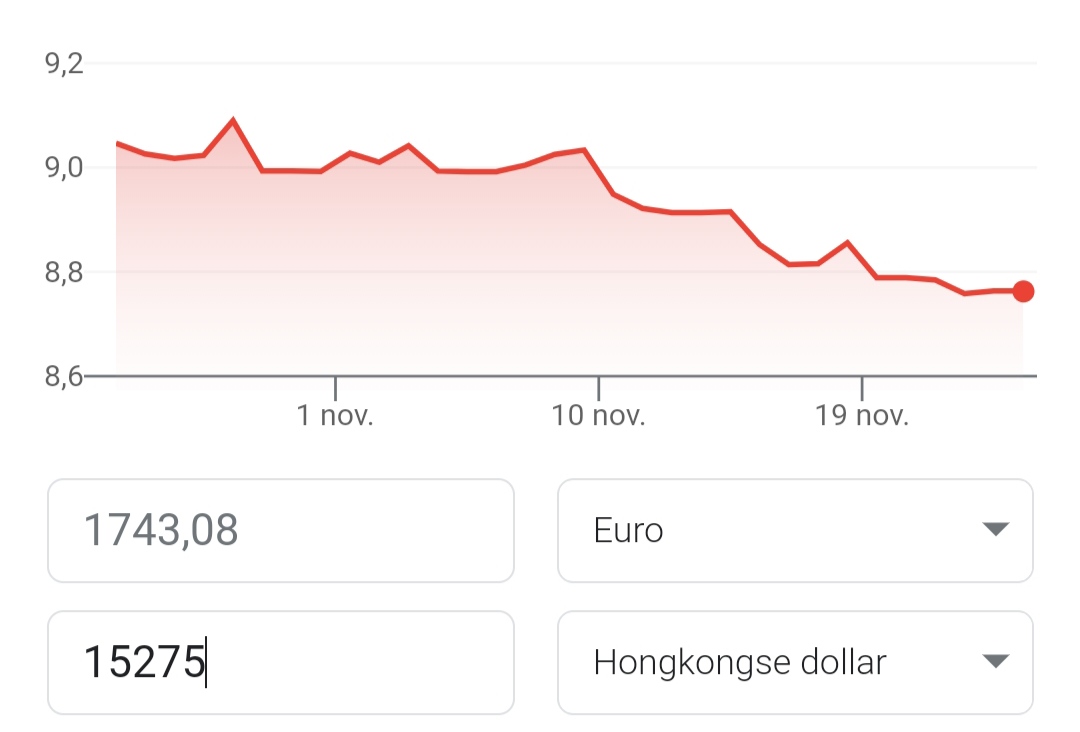Click the red endpoint dot on the chart
Viewport: 1080px width, 732px height.
click(x=1023, y=291)
